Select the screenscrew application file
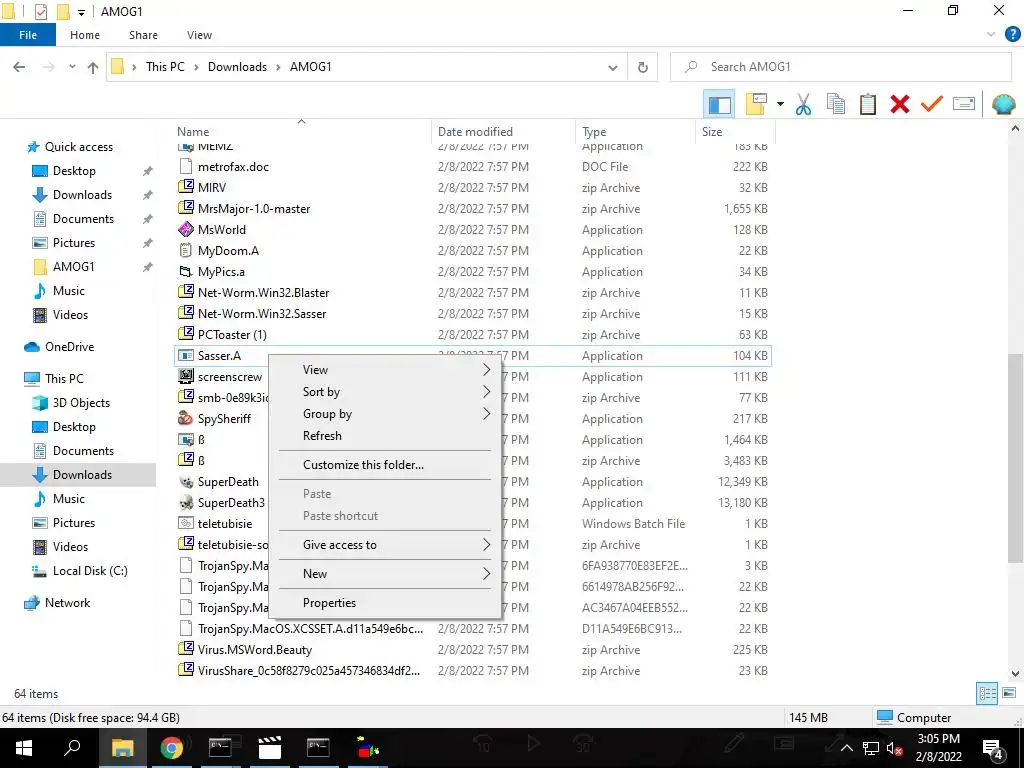 220,377
